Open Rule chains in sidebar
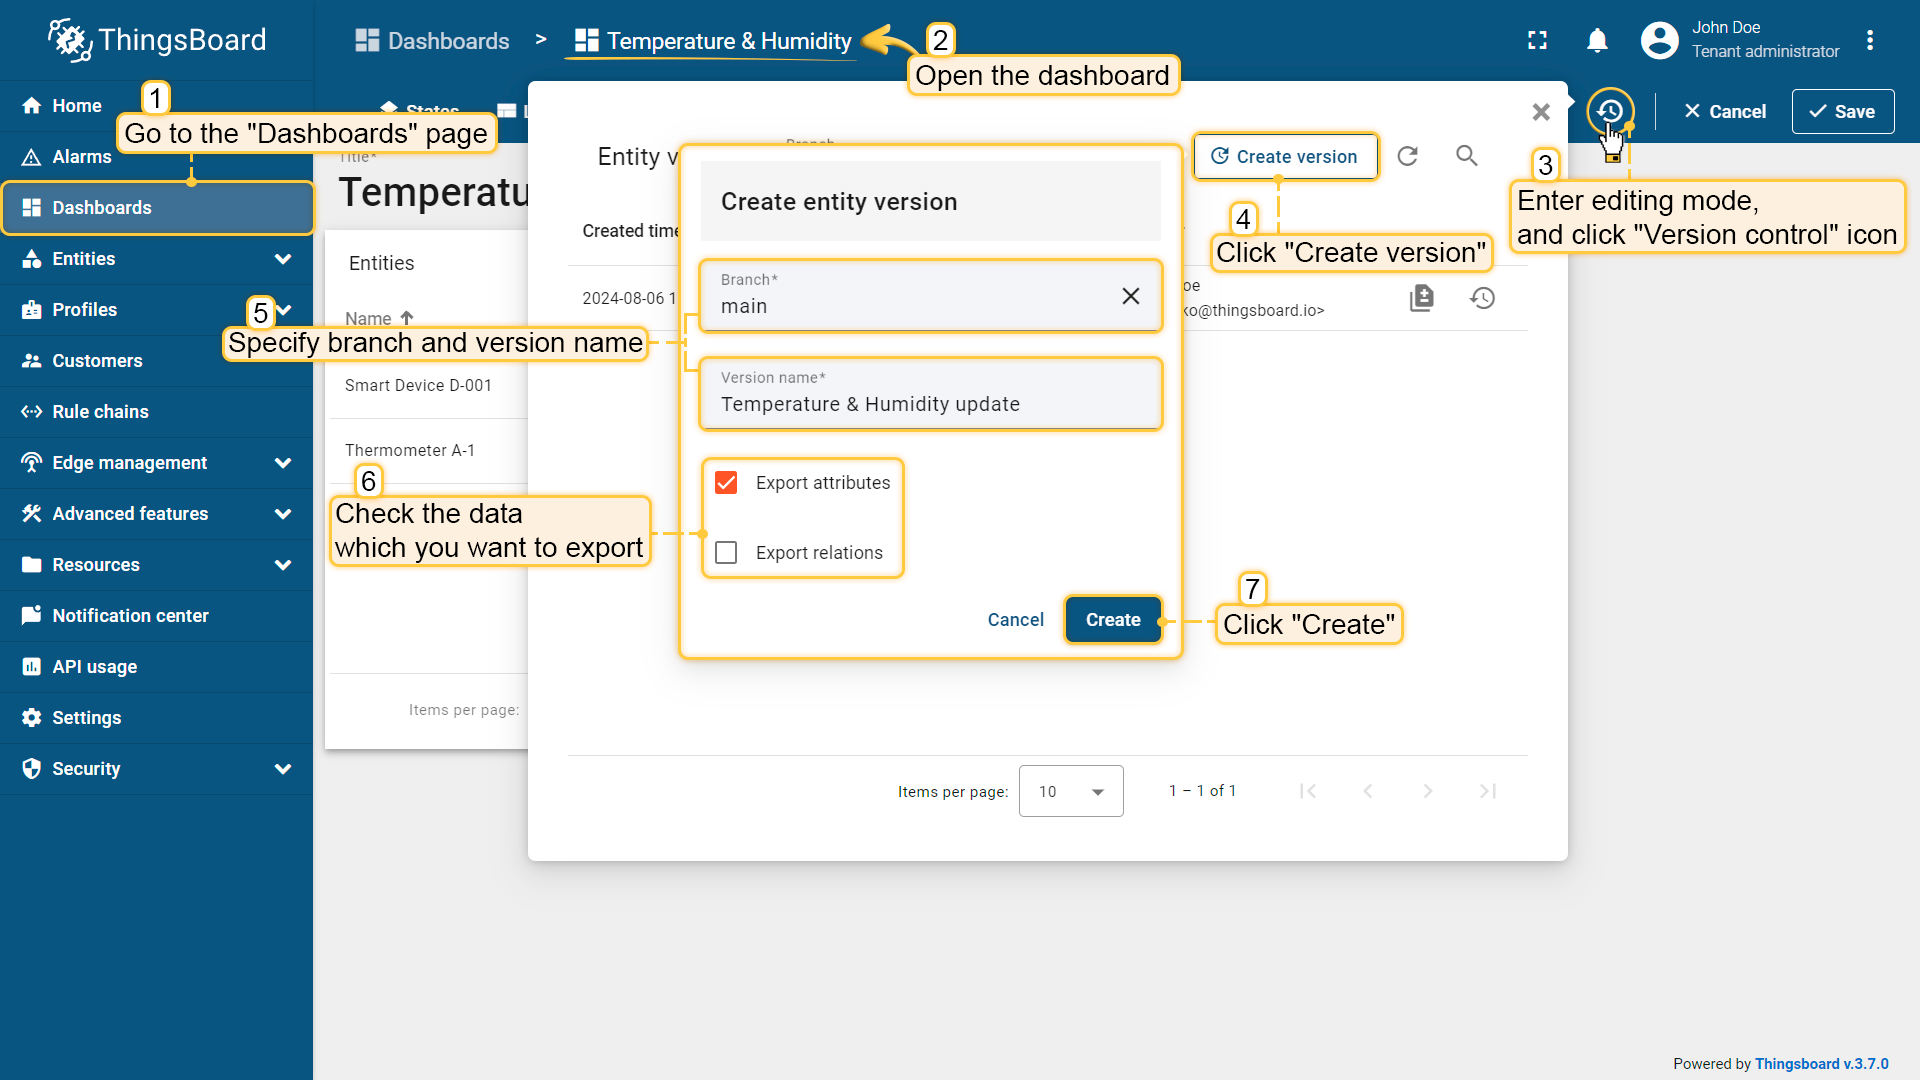The image size is (1920, 1080). (x=100, y=412)
